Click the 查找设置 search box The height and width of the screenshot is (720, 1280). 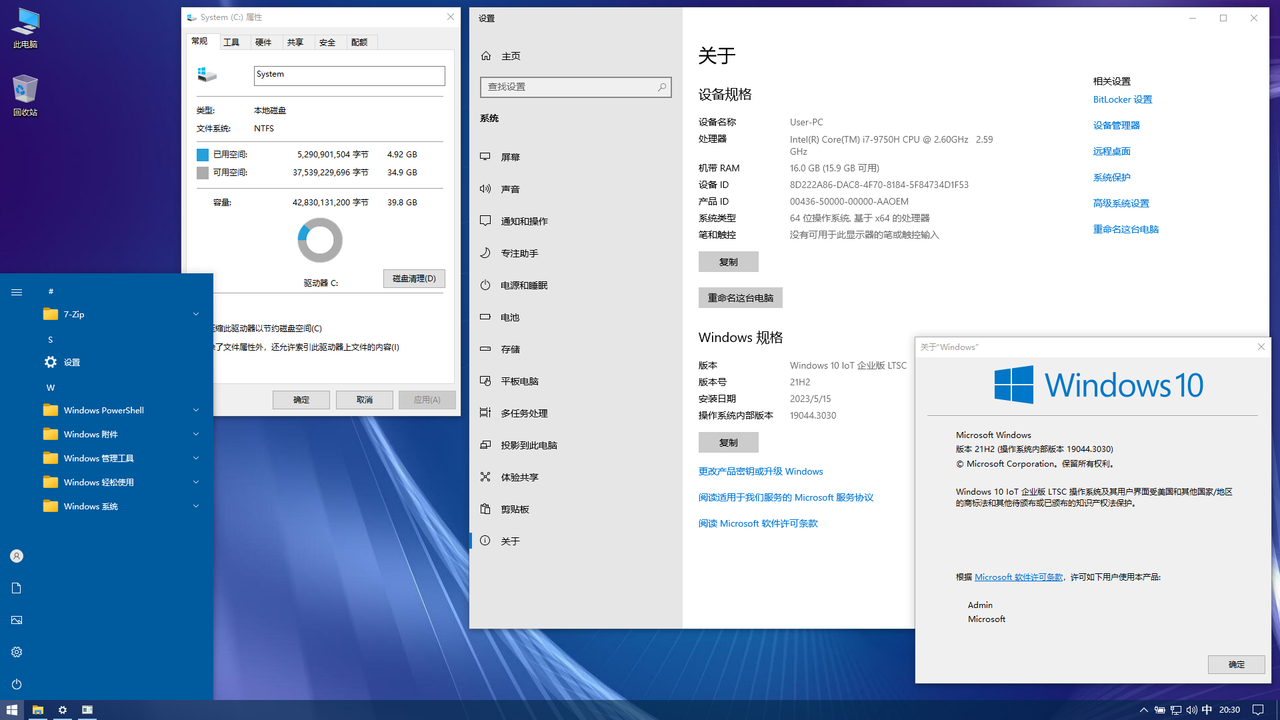(x=575, y=87)
